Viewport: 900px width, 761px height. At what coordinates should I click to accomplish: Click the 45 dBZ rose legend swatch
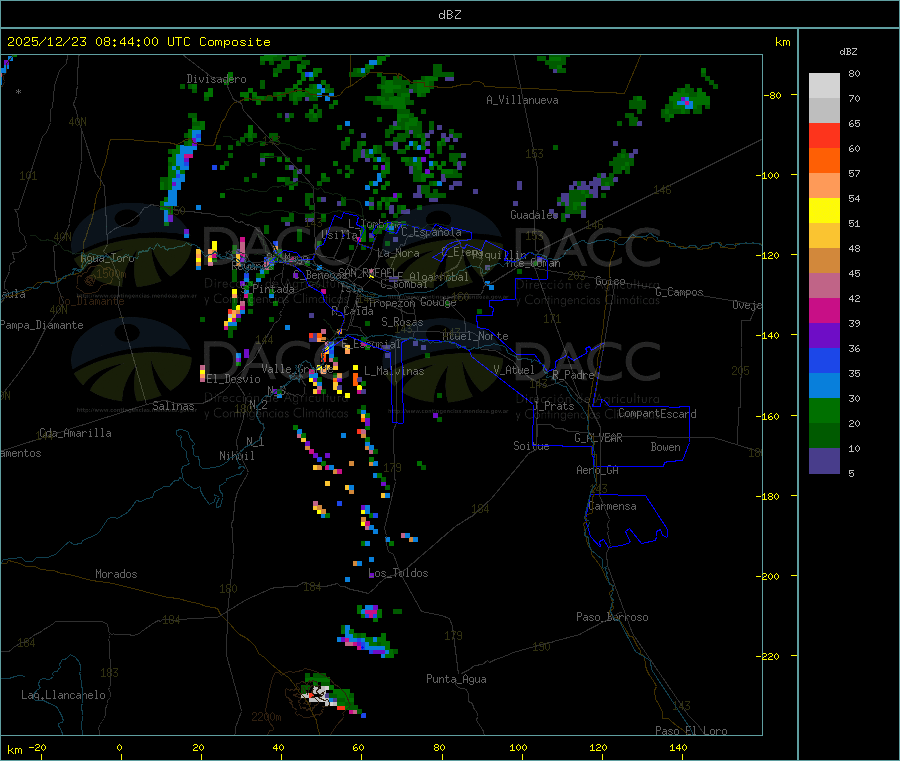(x=824, y=286)
